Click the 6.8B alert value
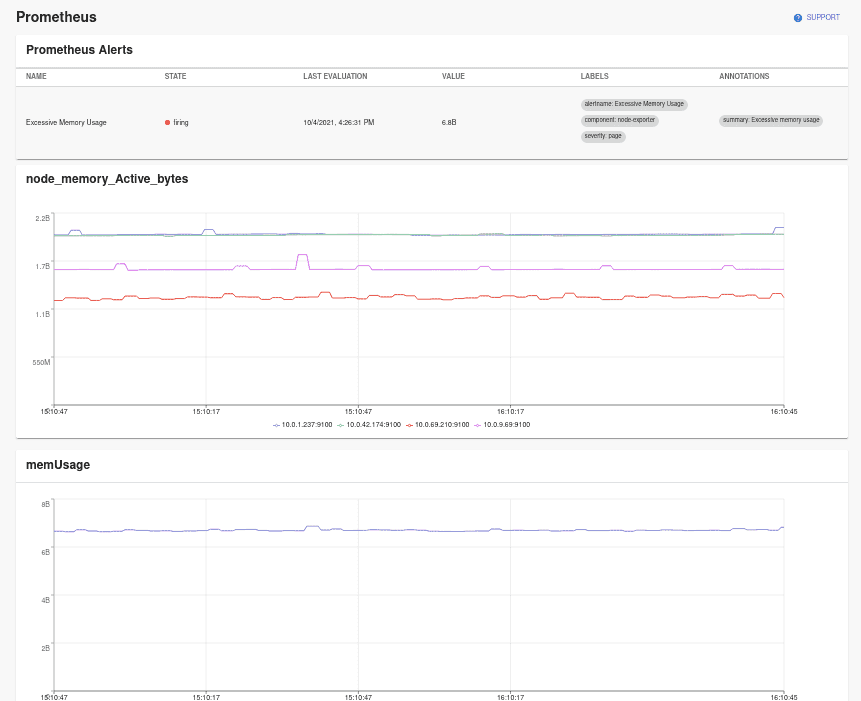This screenshot has height=701, width=861. (x=449, y=122)
